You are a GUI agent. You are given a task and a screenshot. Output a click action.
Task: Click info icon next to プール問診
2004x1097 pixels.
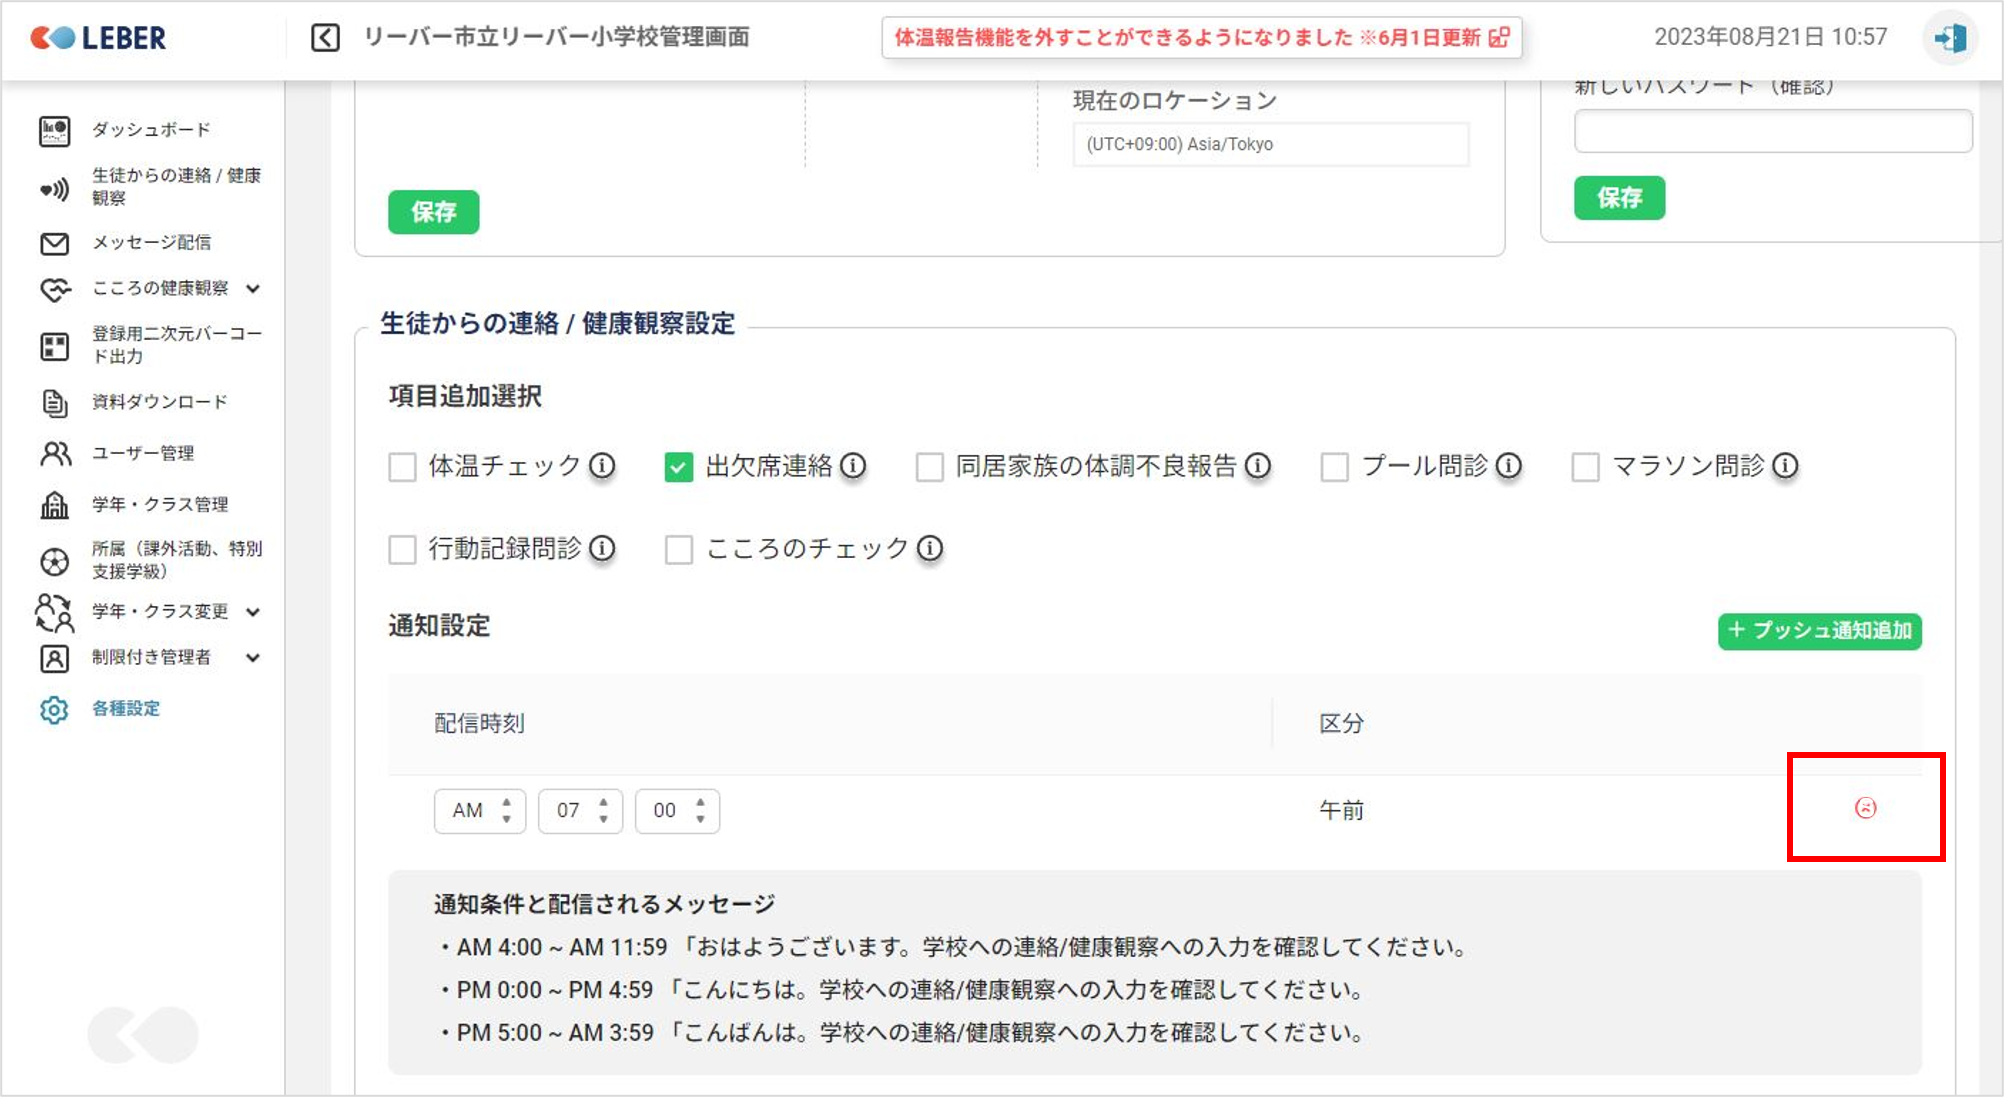pos(1509,466)
